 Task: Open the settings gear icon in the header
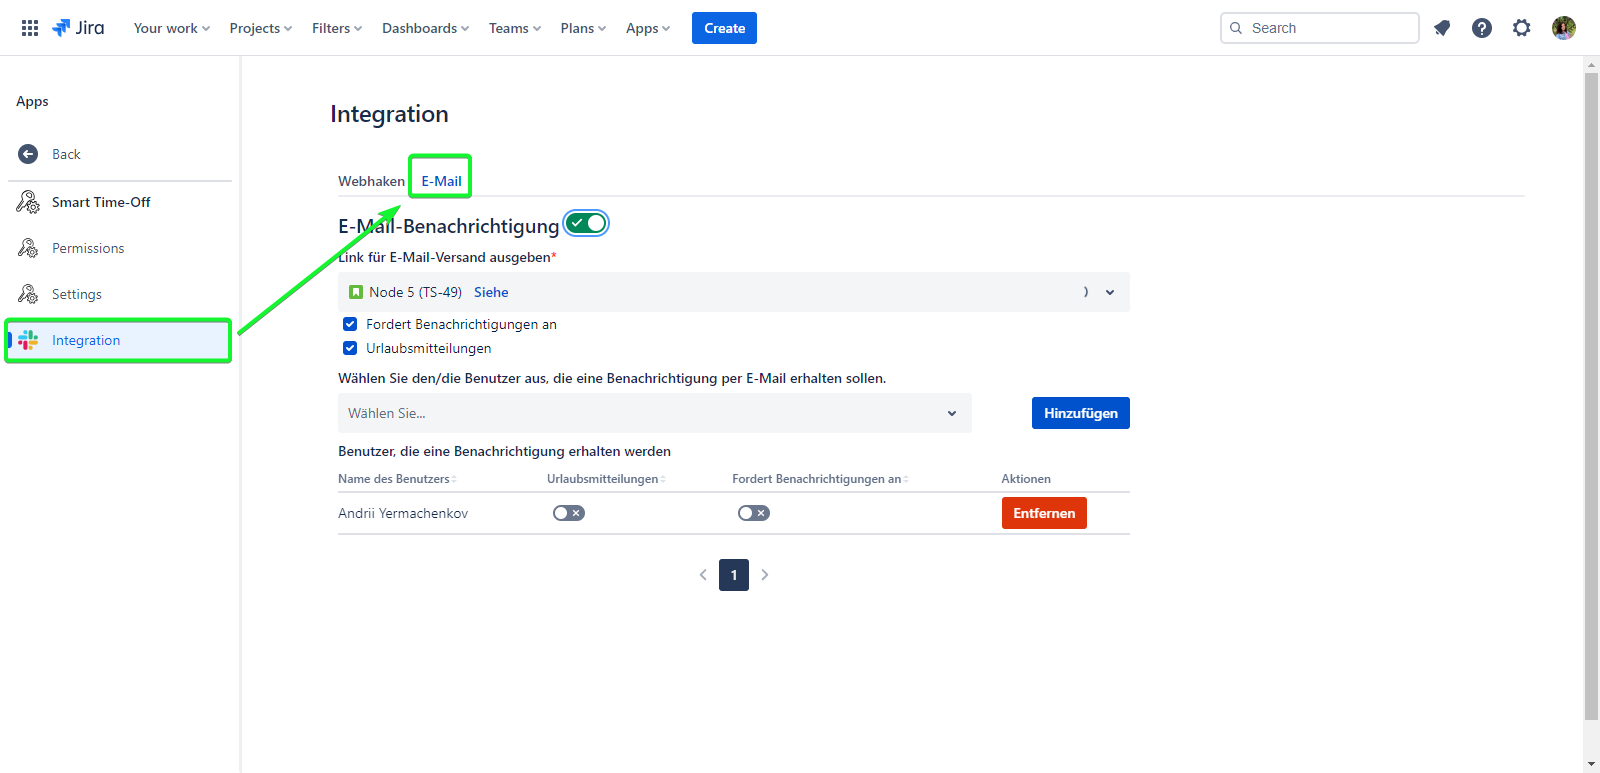1522,28
